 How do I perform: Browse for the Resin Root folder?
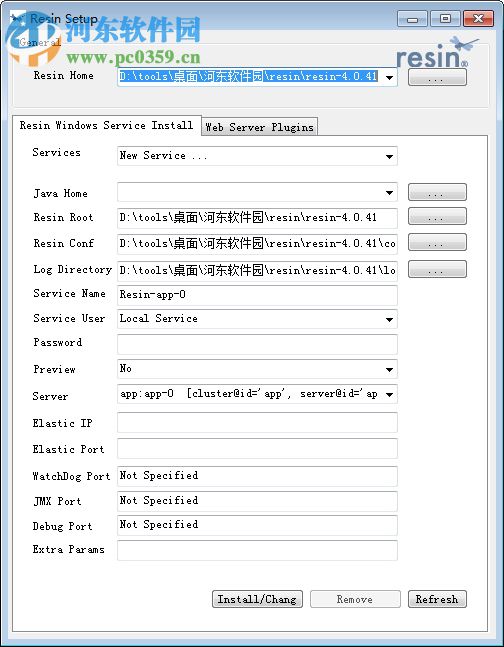coord(437,216)
